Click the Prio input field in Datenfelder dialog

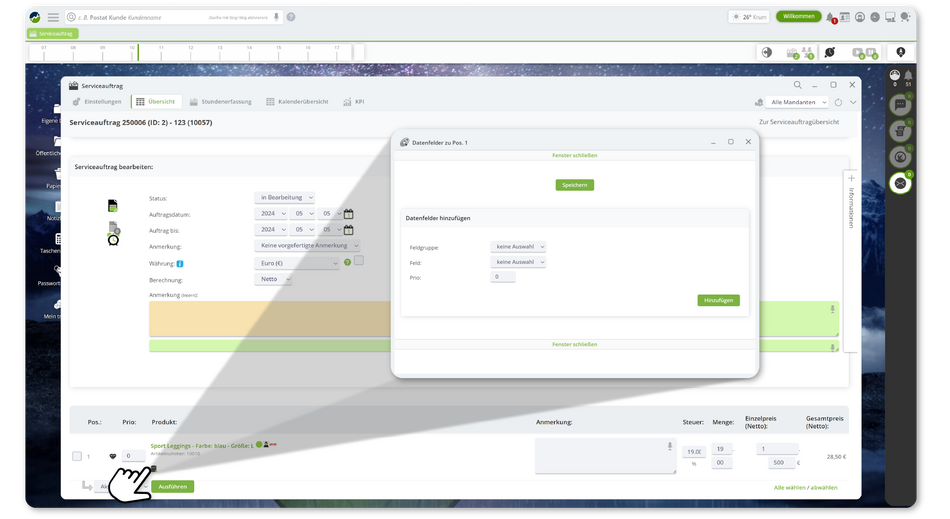pyautogui.click(x=503, y=277)
